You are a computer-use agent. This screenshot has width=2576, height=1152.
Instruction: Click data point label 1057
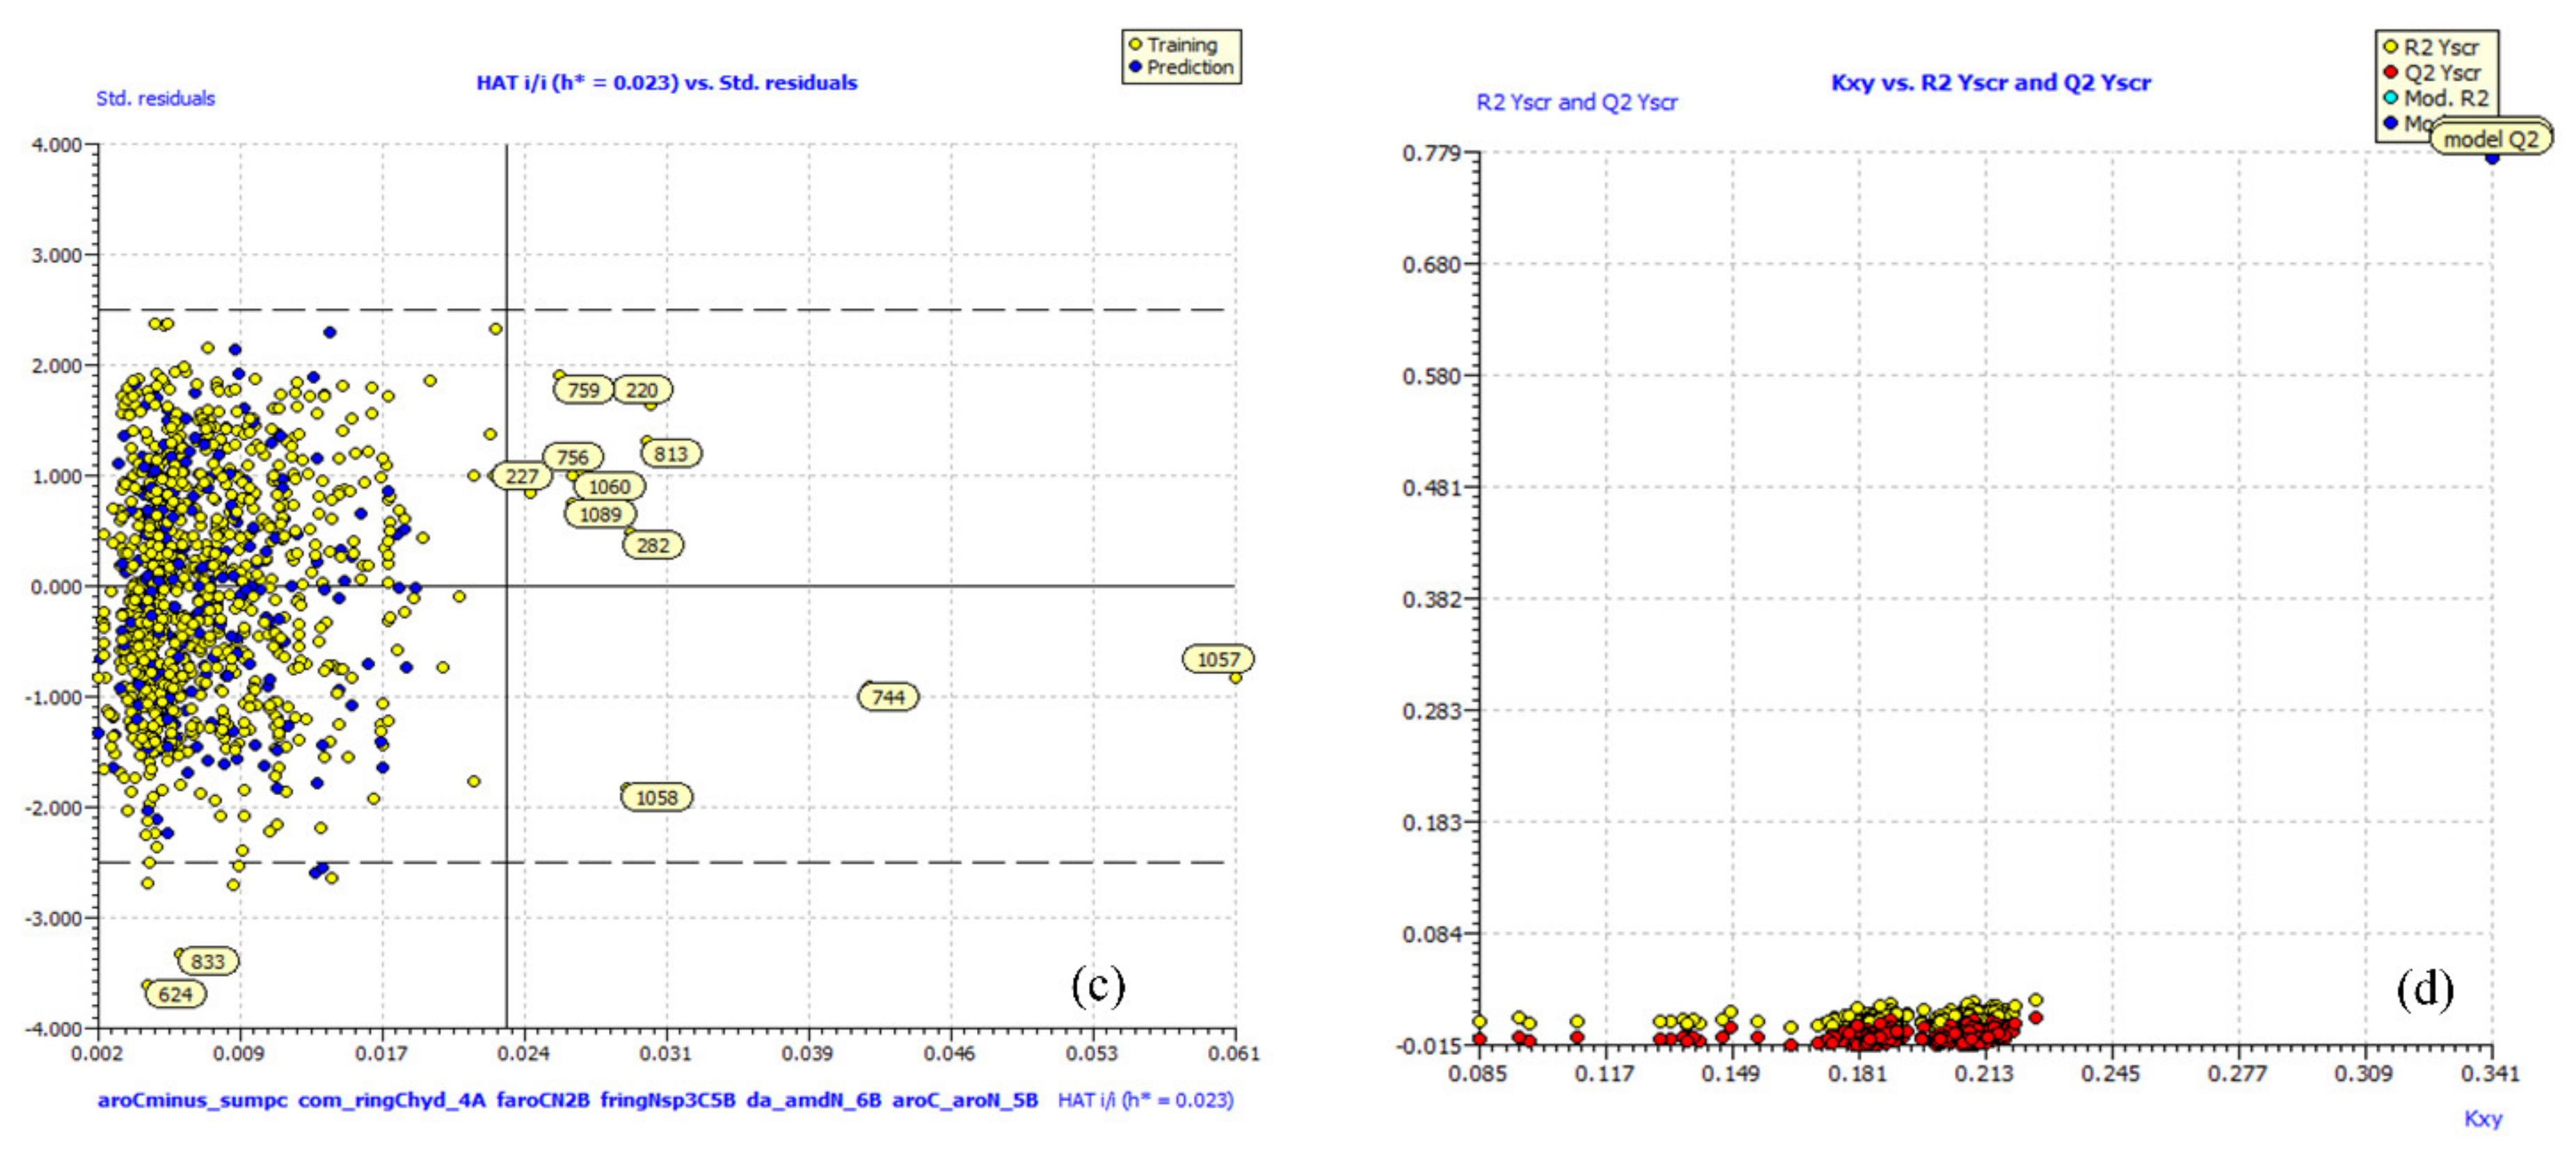click(x=1217, y=659)
